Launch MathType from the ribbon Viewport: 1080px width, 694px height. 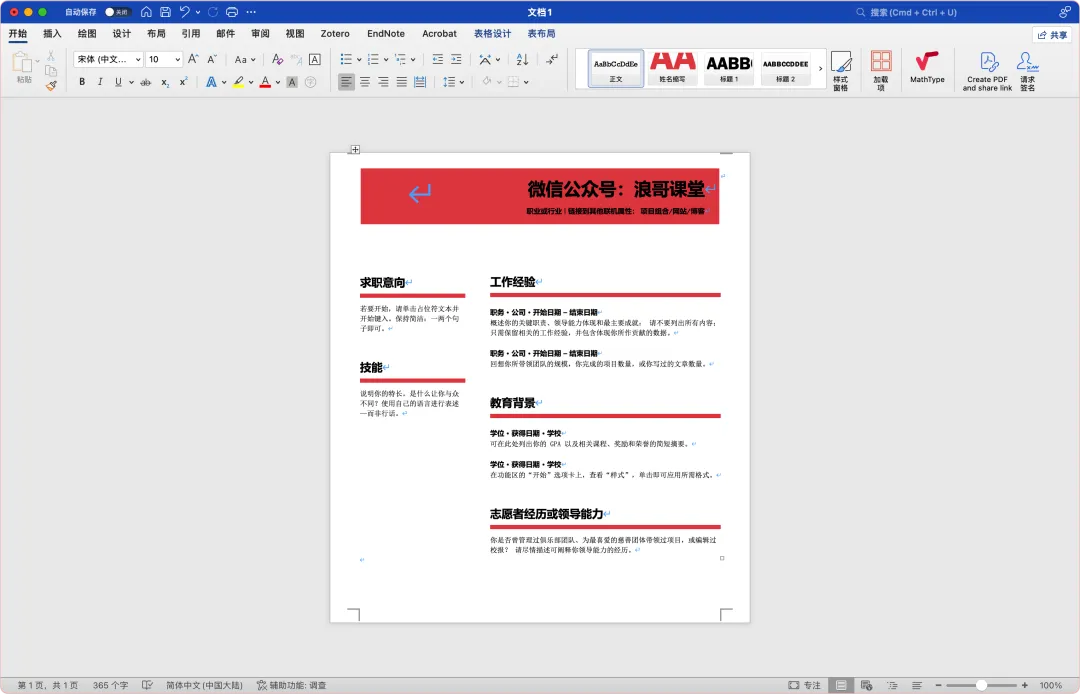click(x=927, y=67)
